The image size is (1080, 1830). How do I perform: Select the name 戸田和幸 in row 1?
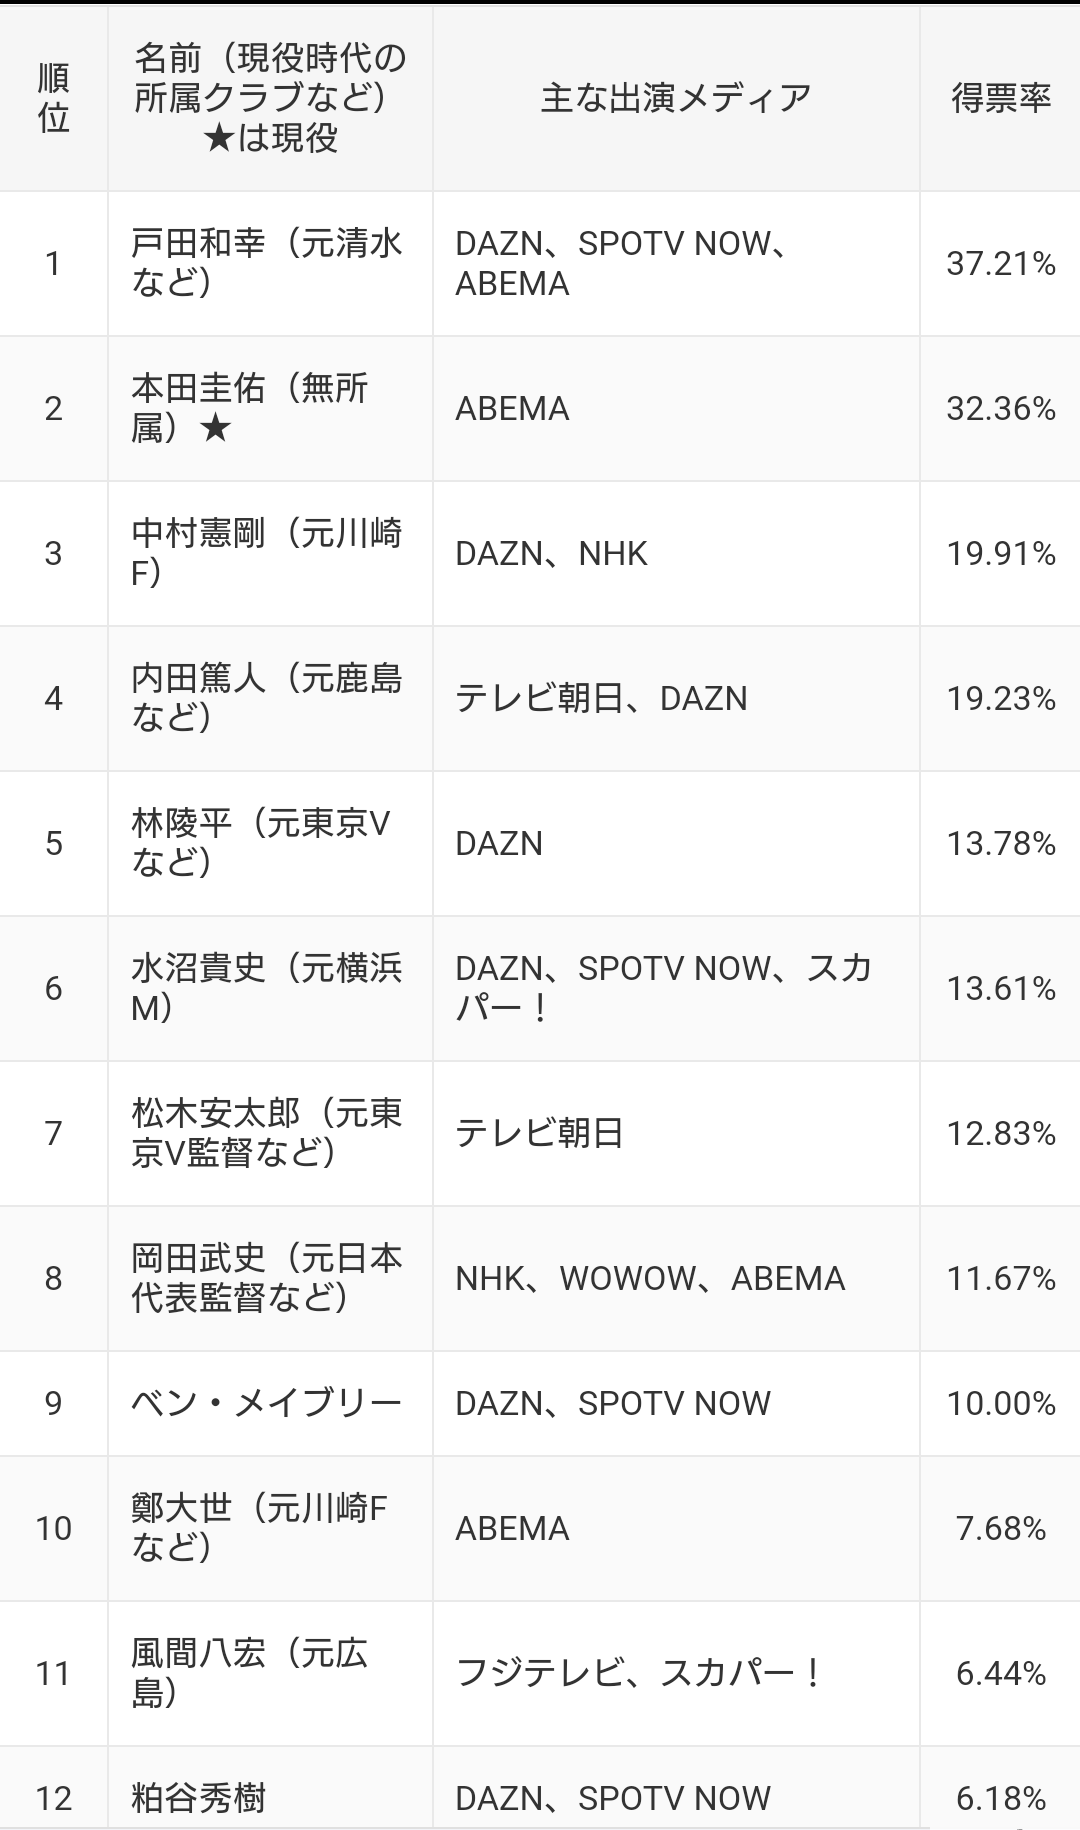coord(198,243)
